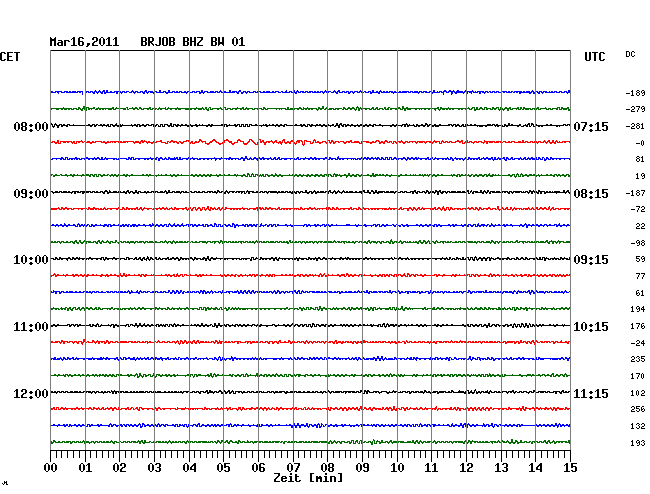
Task: Click the DC value "256"
Action: click(638, 409)
